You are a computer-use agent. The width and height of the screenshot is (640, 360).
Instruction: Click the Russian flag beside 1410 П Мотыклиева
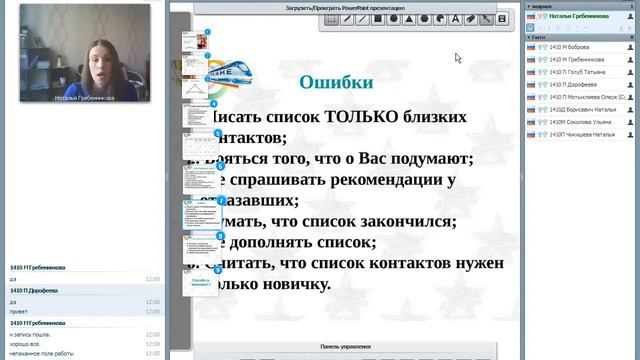coord(531,97)
